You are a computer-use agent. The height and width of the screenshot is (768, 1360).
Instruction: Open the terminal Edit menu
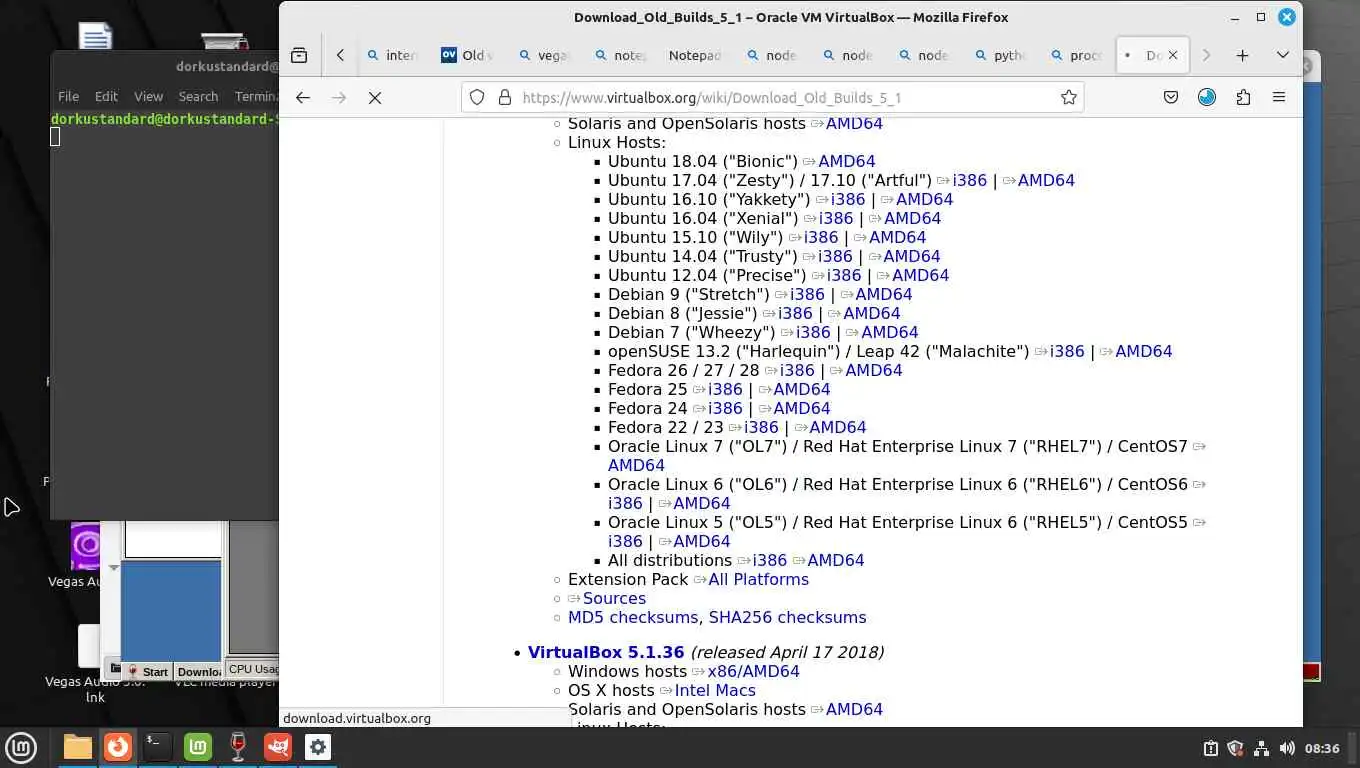(x=106, y=96)
